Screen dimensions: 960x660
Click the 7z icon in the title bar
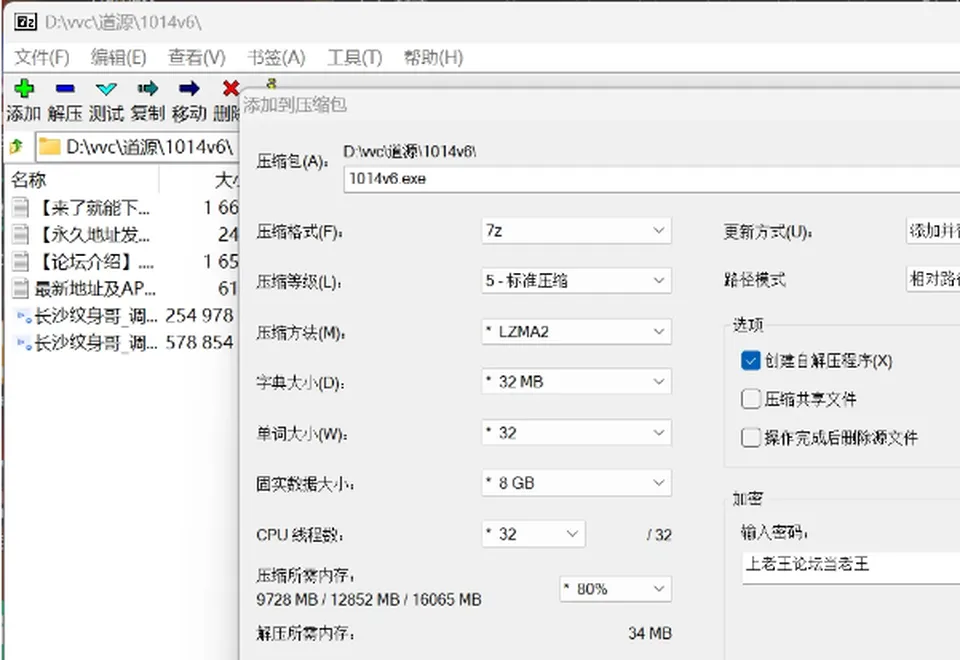(26, 23)
